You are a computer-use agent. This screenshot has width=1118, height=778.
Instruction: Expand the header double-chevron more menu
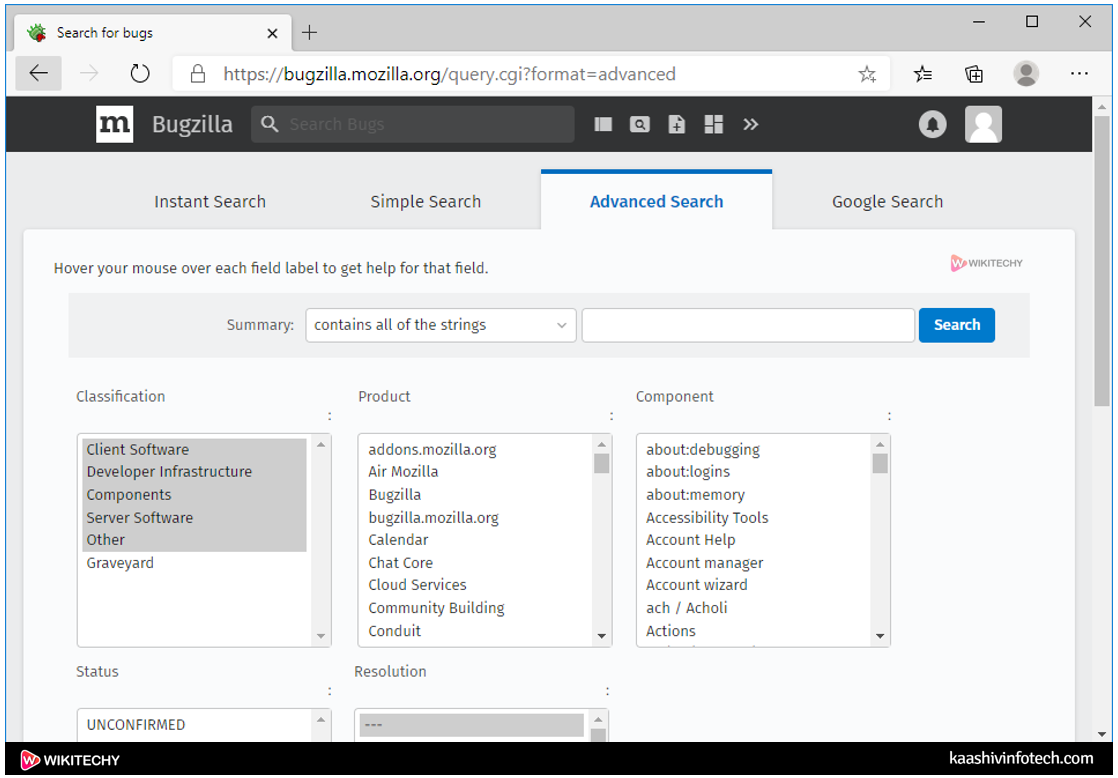click(751, 124)
